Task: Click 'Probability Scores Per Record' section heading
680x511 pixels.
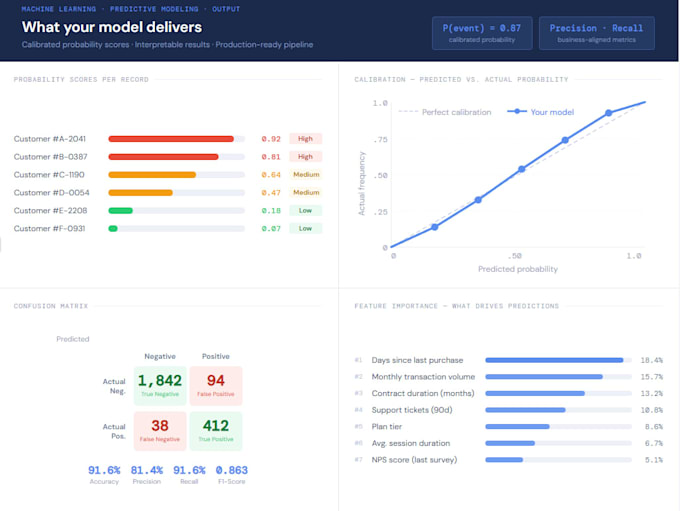Action: coord(81,80)
